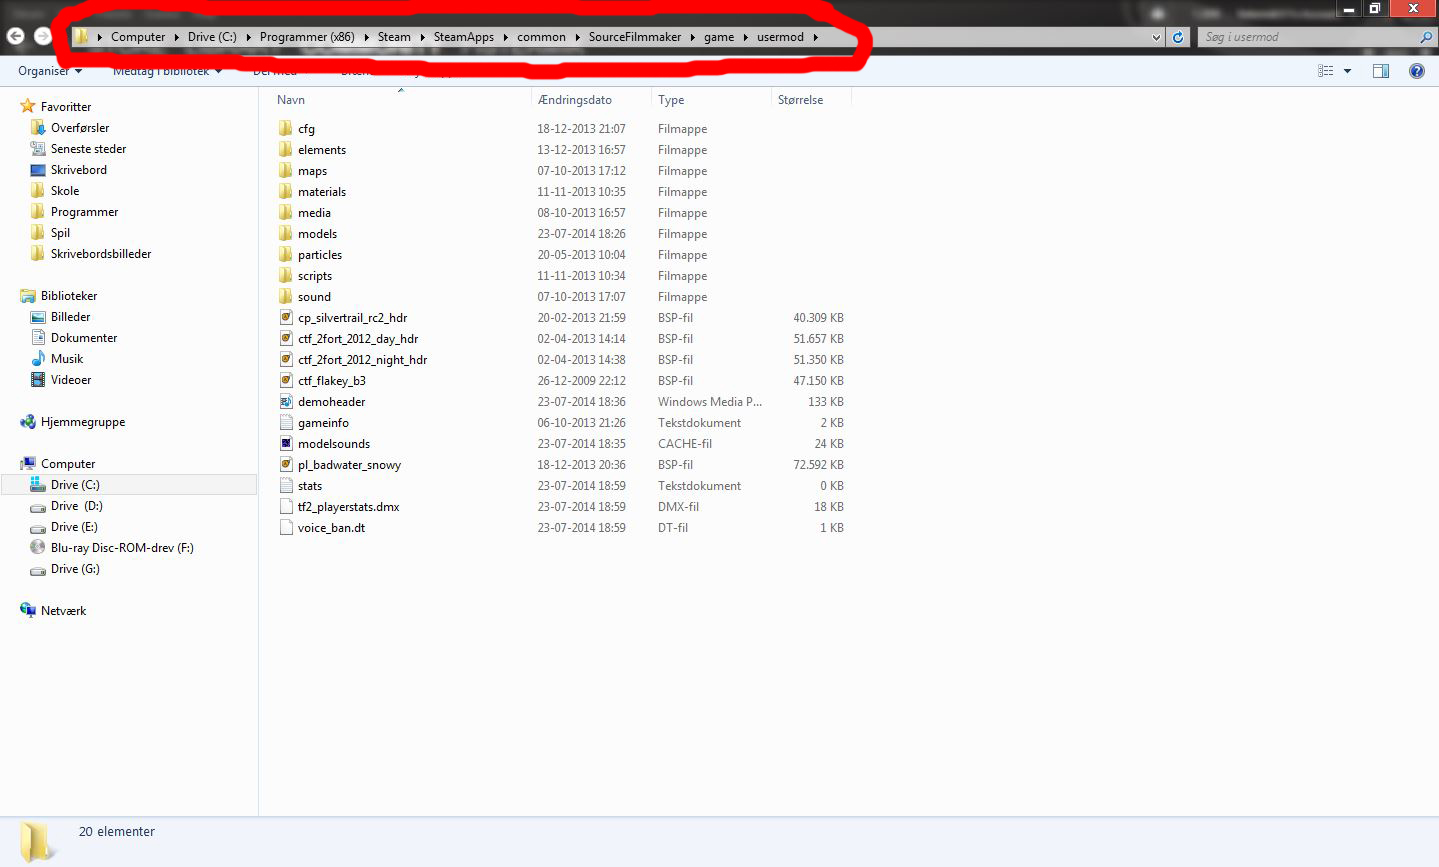Select the modelsounds cache file
This screenshot has width=1439, height=867.
click(x=334, y=444)
